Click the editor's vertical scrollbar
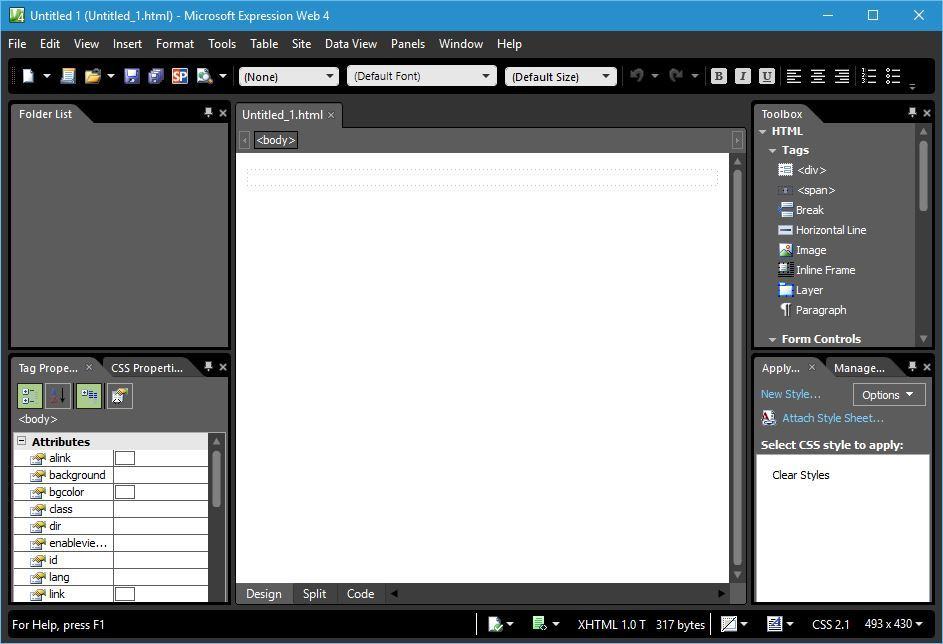 737,367
